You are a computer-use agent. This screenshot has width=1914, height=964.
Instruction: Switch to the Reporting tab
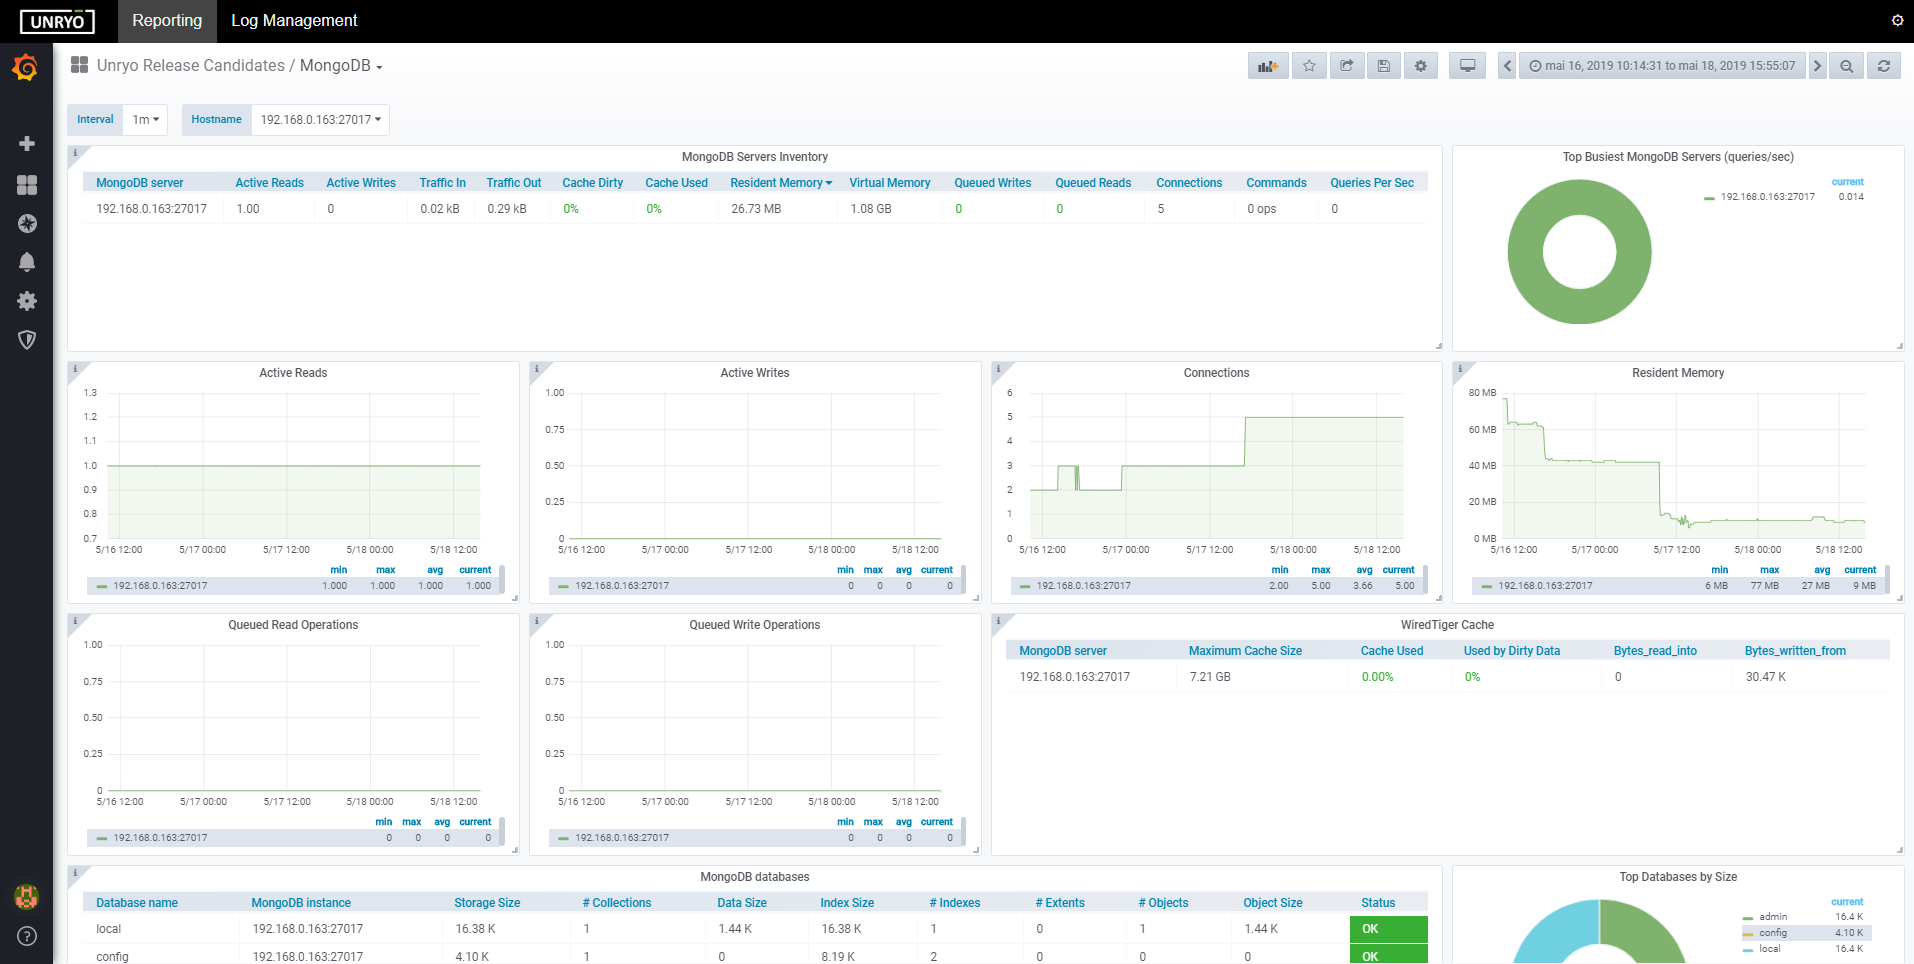pyautogui.click(x=167, y=21)
